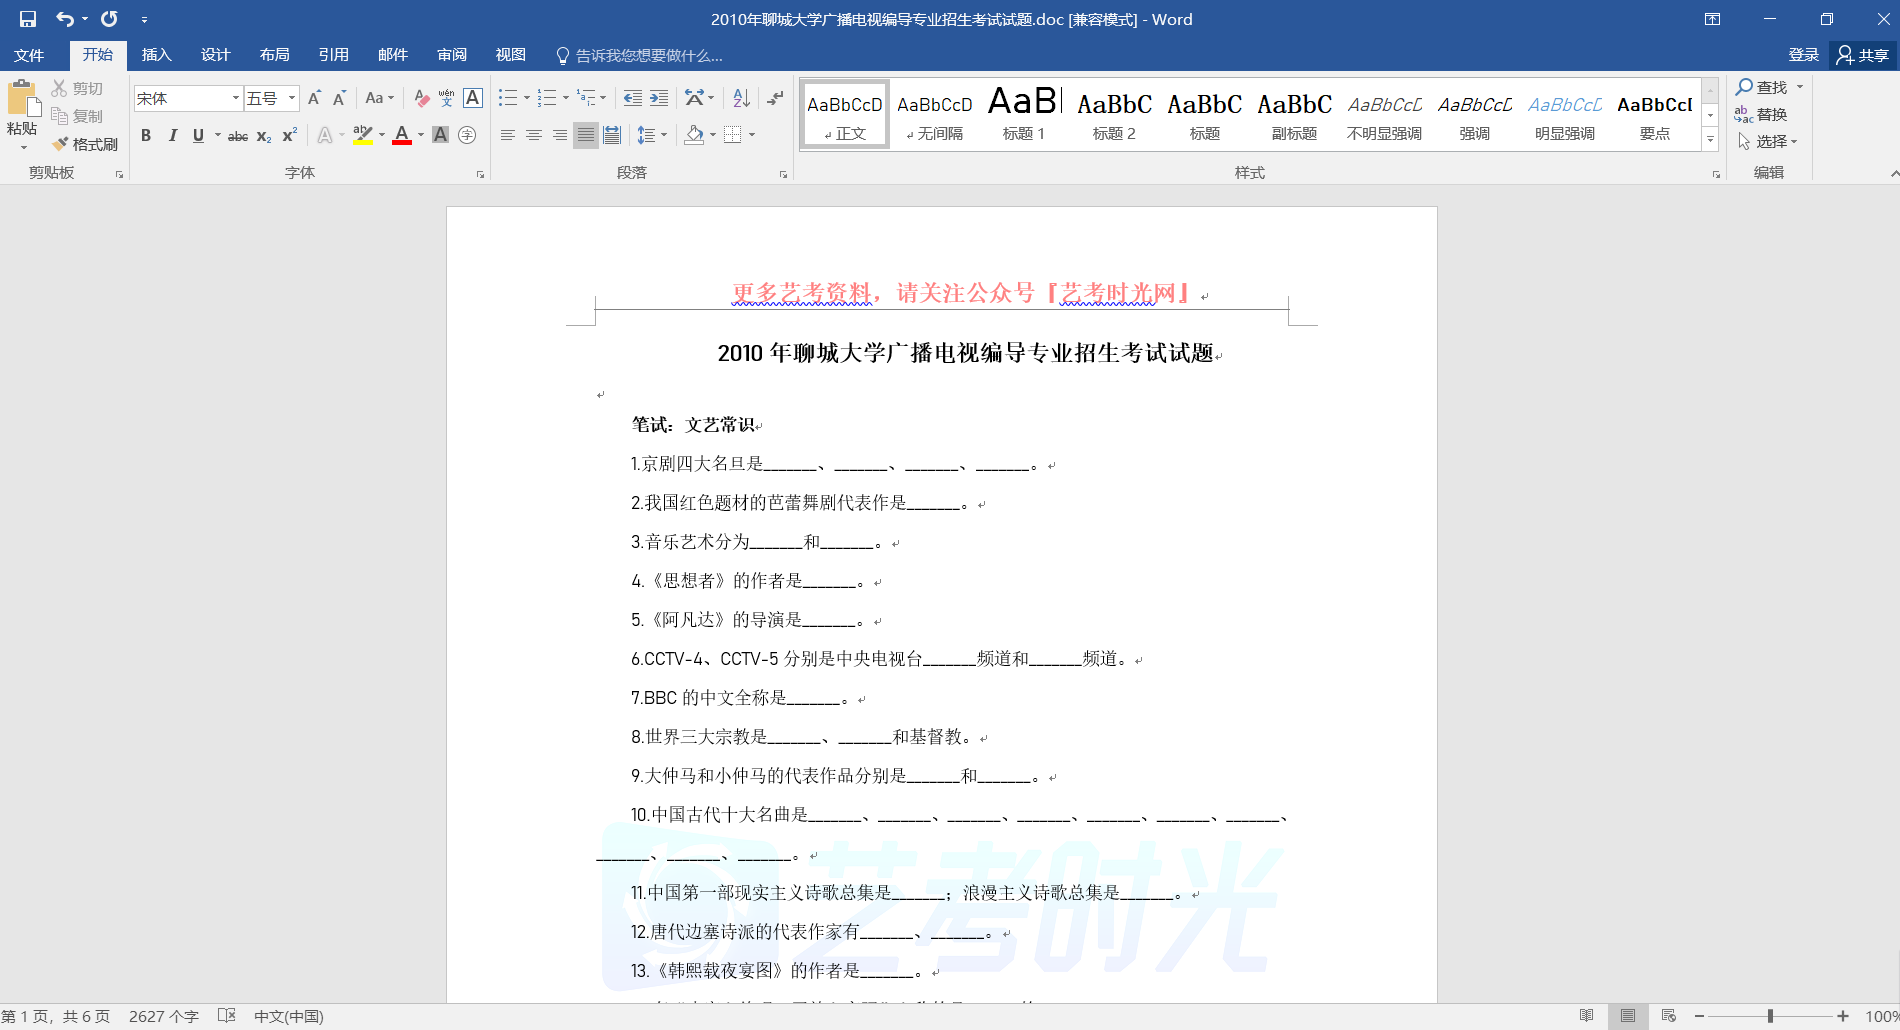Click the Sort icon in paragraph group
Screen dimensions: 1900x1030
[x=741, y=98]
